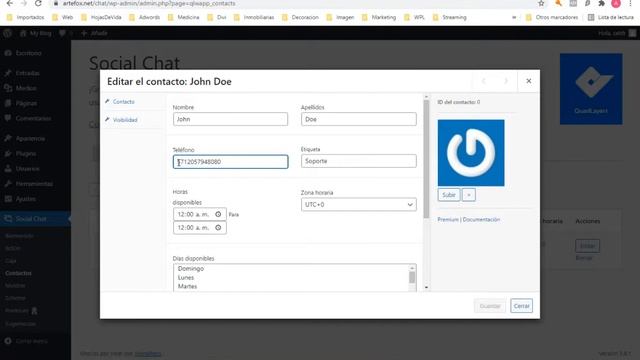Click the Añadir plus in admin bar
640x360 pixels.
[x=94, y=33]
